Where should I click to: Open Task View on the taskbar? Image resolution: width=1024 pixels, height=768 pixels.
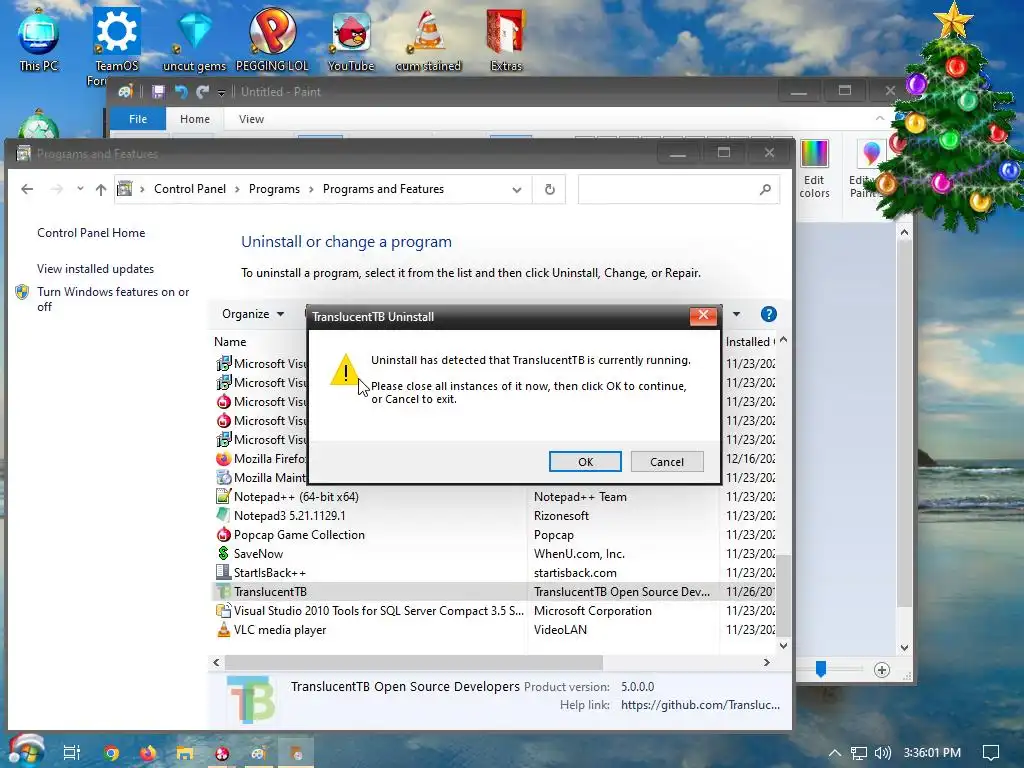pos(71,752)
